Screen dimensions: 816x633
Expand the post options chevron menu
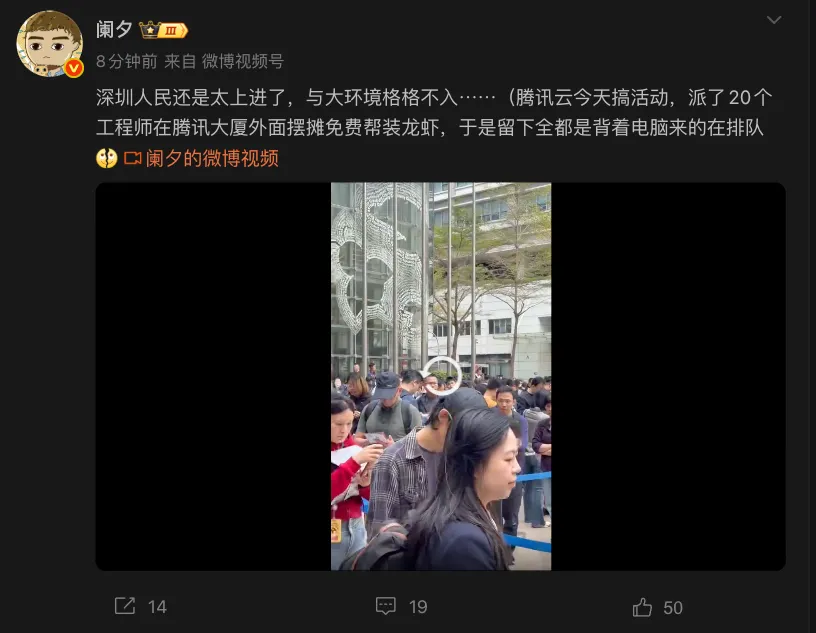[x=774, y=20]
